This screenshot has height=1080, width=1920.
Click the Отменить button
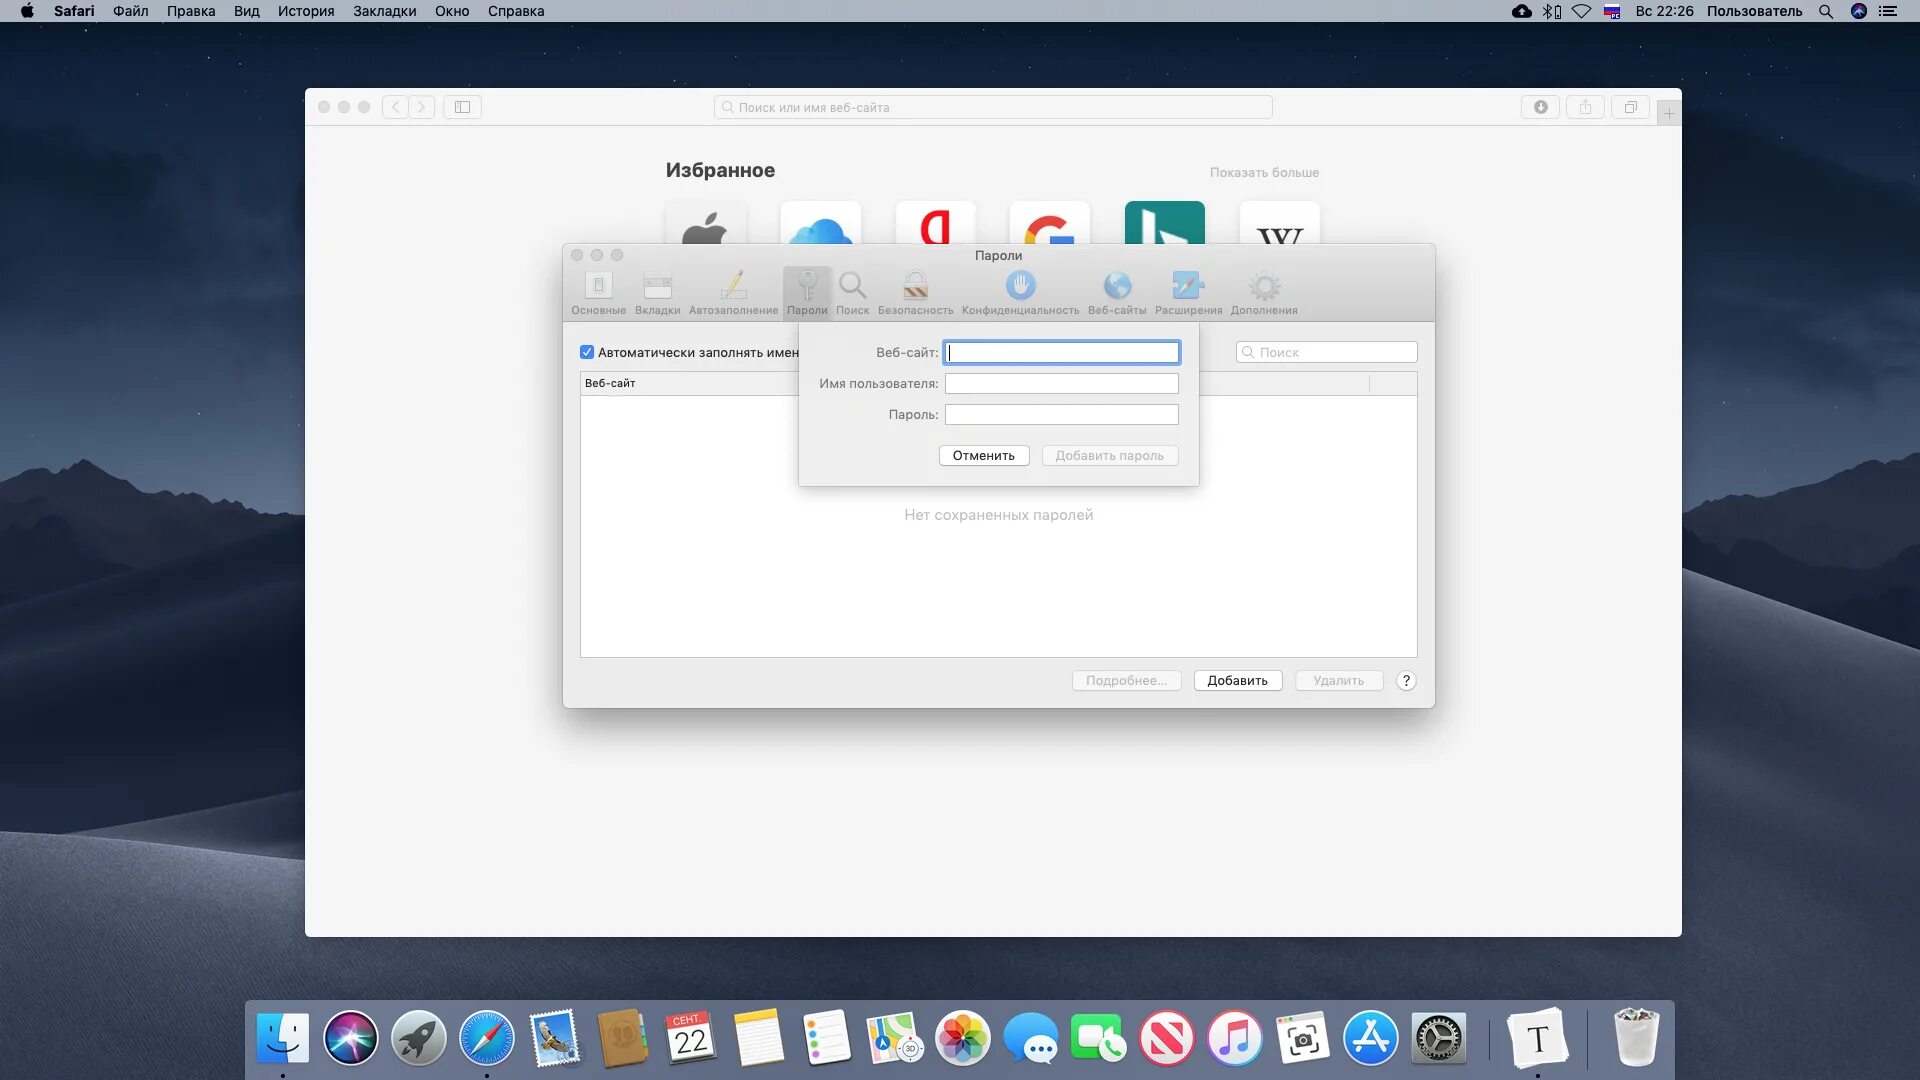pos(983,455)
